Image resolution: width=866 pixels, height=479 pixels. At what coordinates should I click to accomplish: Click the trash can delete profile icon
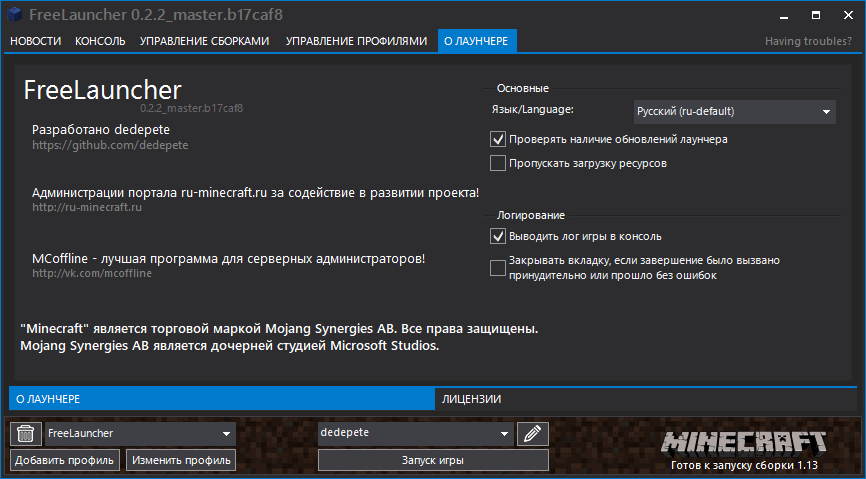coord(25,433)
